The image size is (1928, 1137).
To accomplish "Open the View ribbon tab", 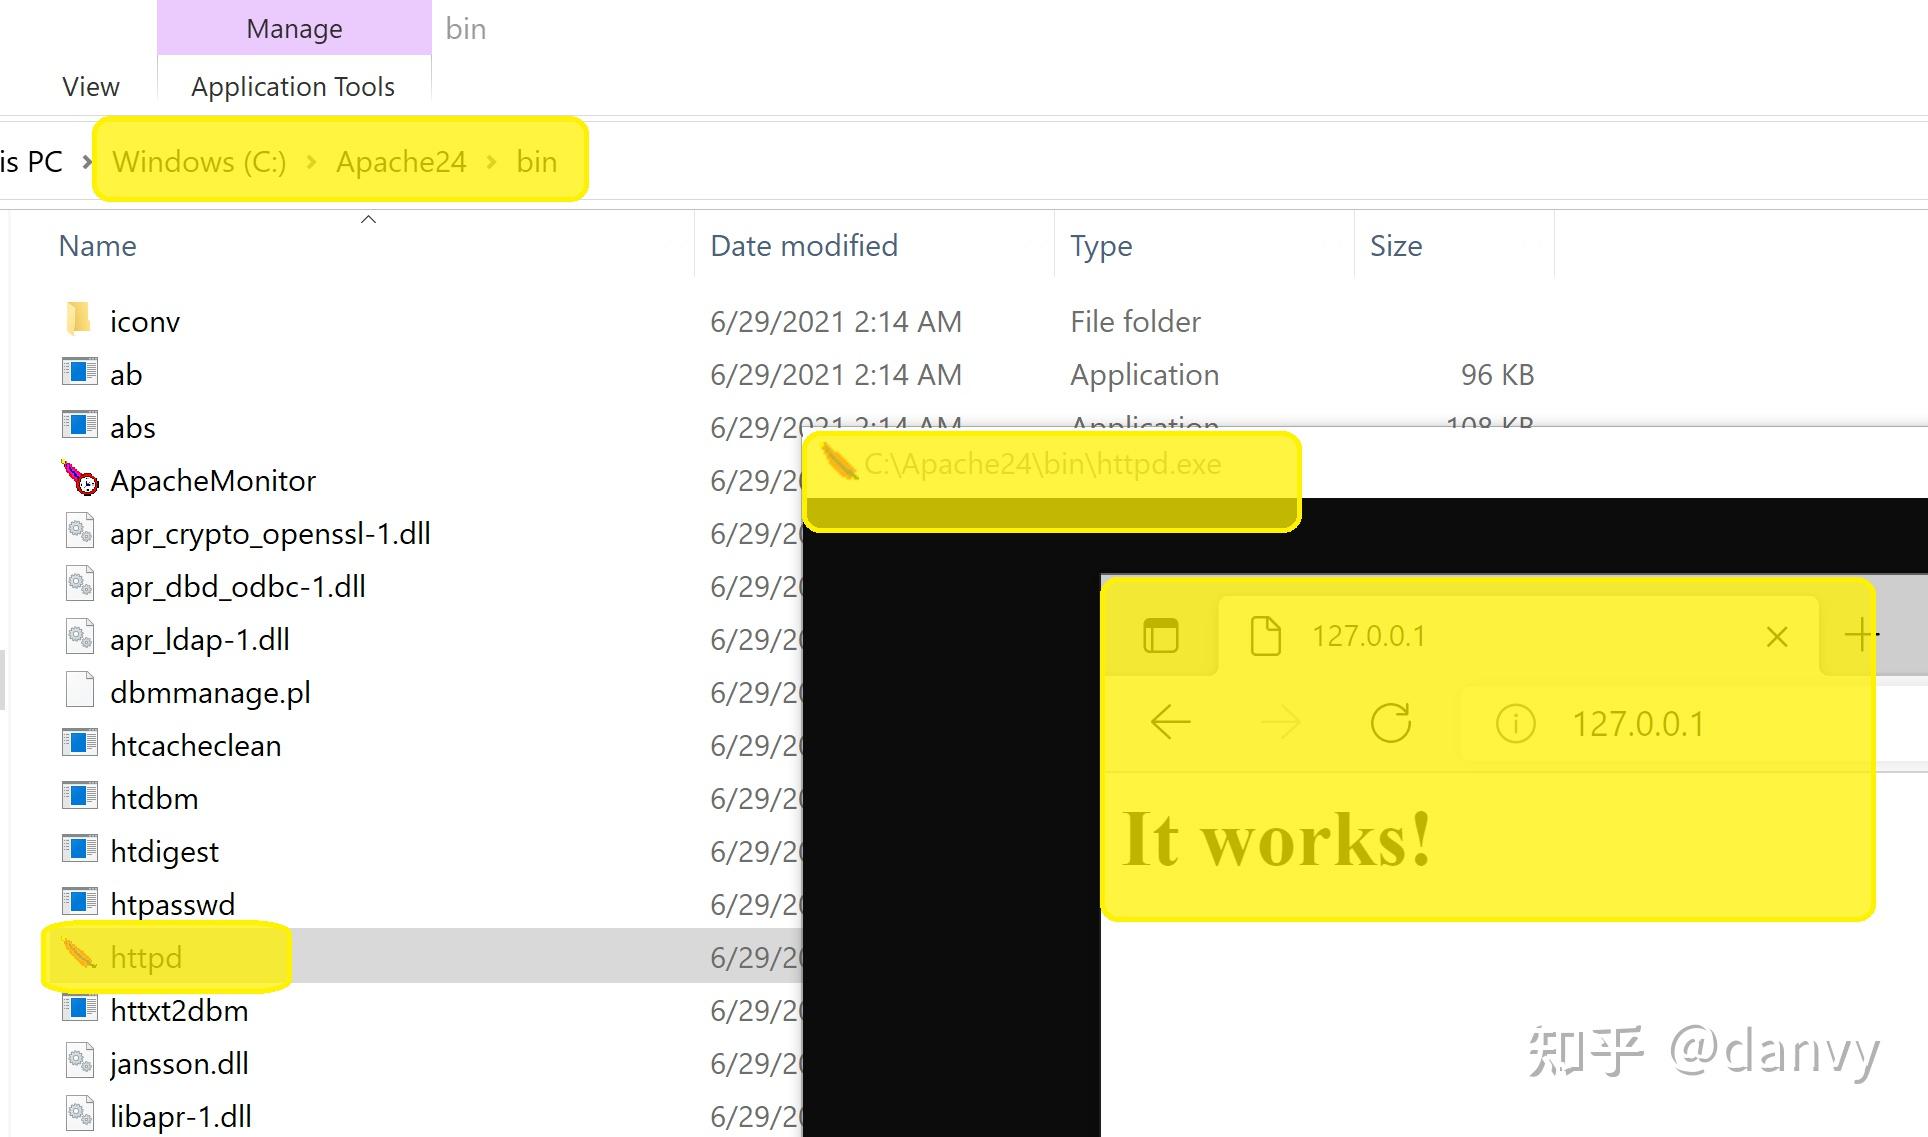I will tap(90, 87).
